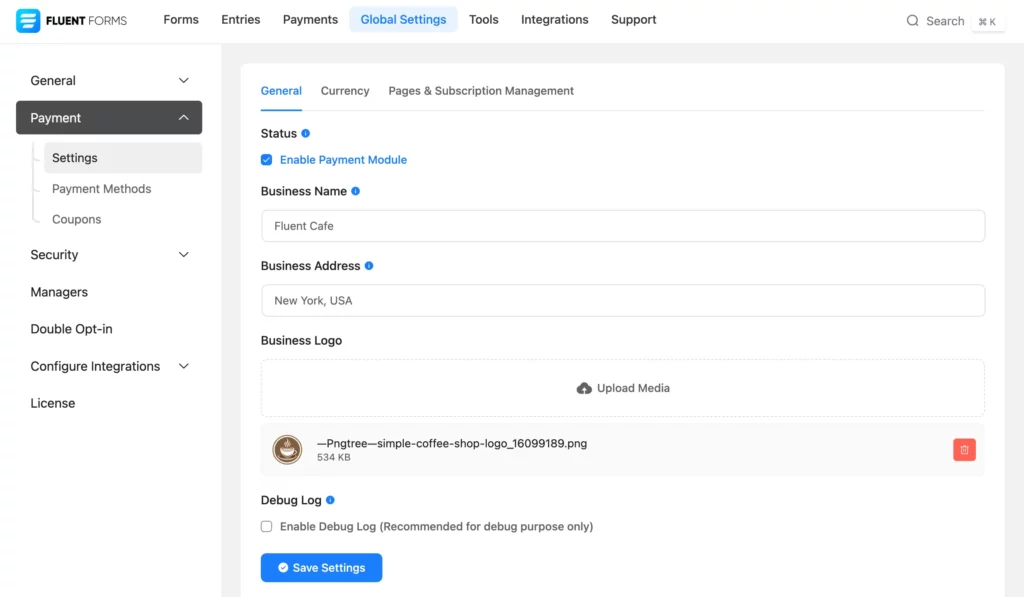Click the Business Address info icon
This screenshot has height=597, width=1024.
pyautogui.click(x=369, y=266)
